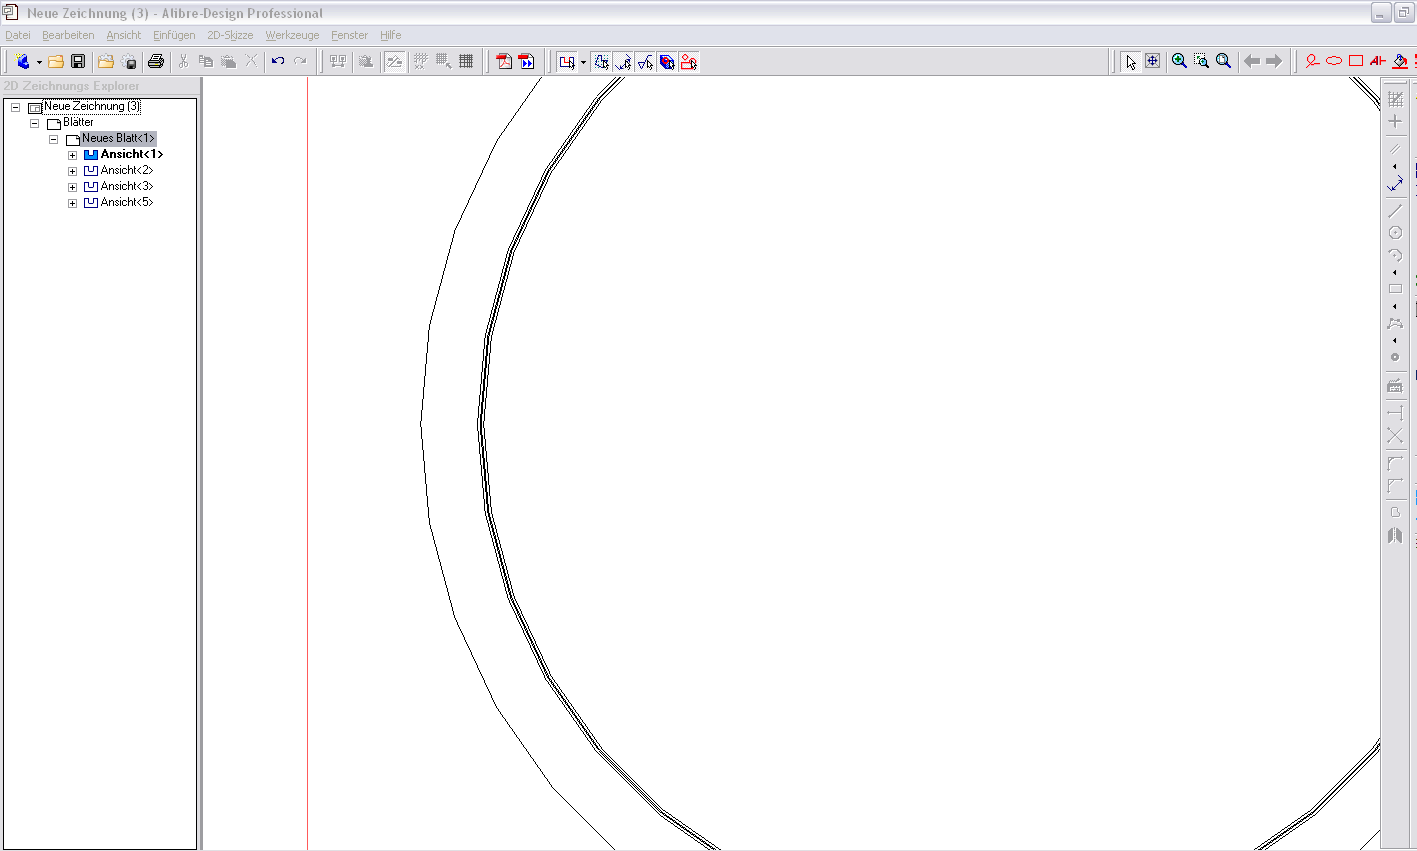
Task: Click the zoom page magnifier icon
Action: 1224,61
